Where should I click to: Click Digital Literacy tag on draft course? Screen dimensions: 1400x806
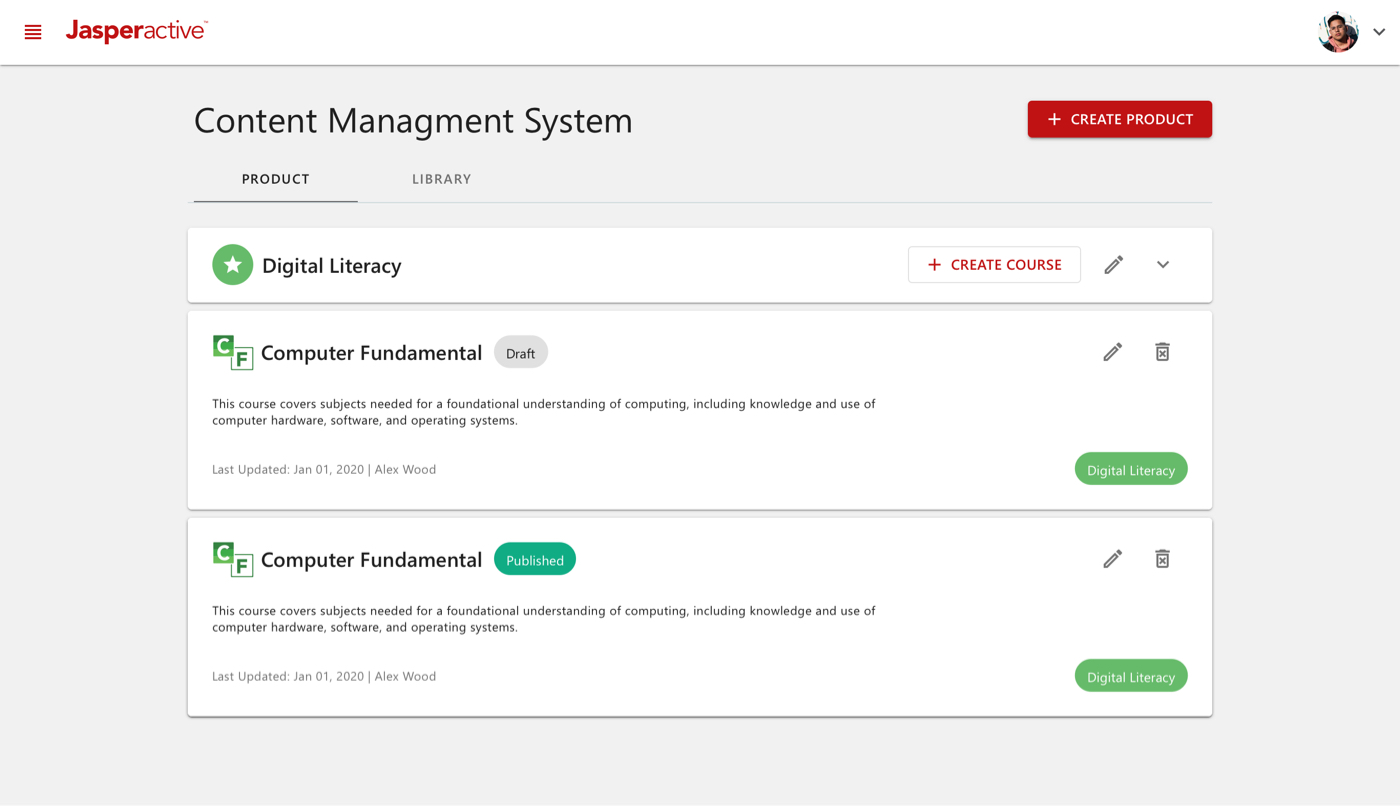(x=1130, y=470)
